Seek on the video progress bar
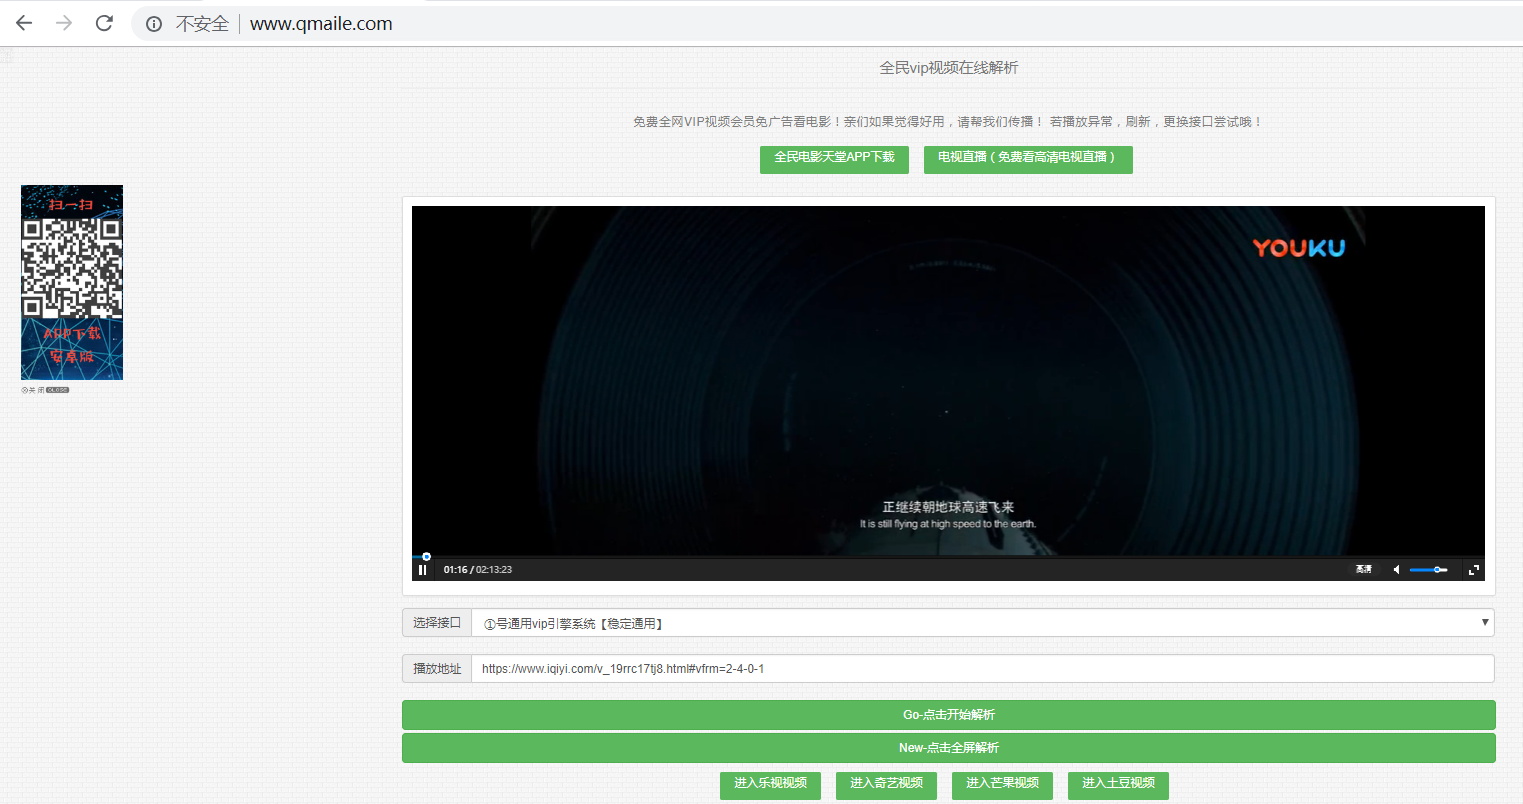Screen dimensions: 1523x804 coord(948,557)
